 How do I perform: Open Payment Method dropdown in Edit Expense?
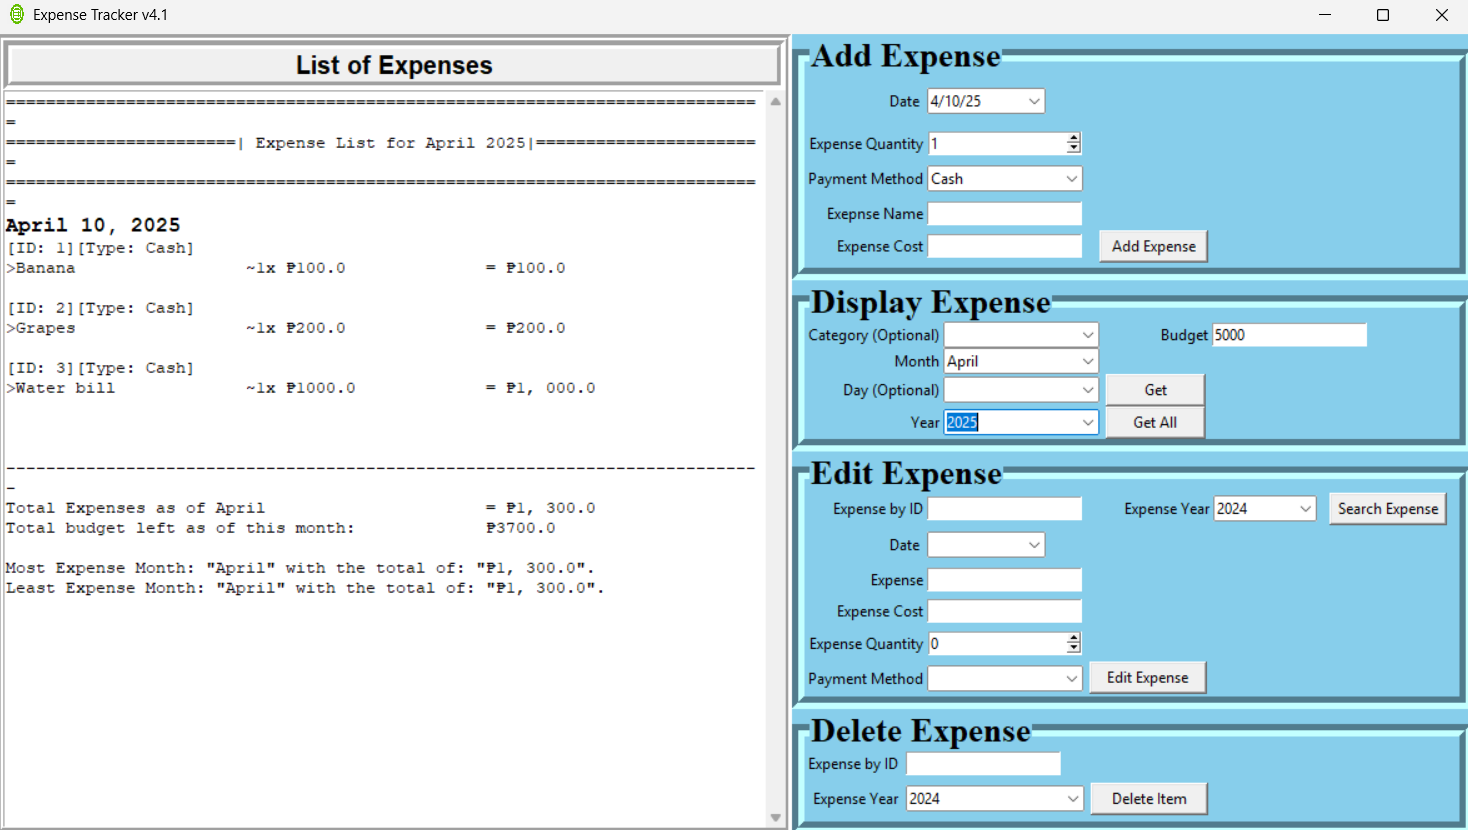pyautogui.click(x=1072, y=679)
